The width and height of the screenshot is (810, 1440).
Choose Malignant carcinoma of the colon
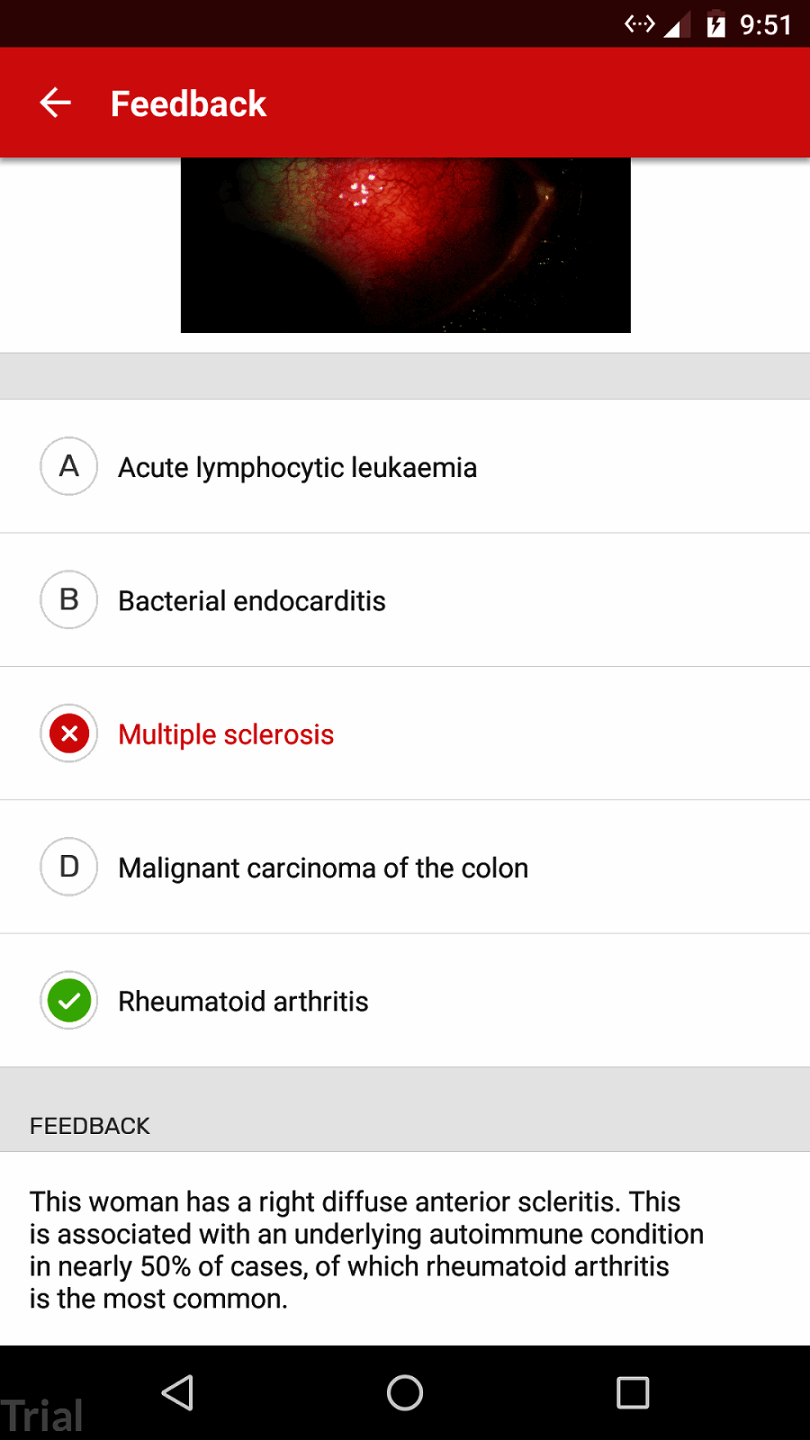[323, 868]
